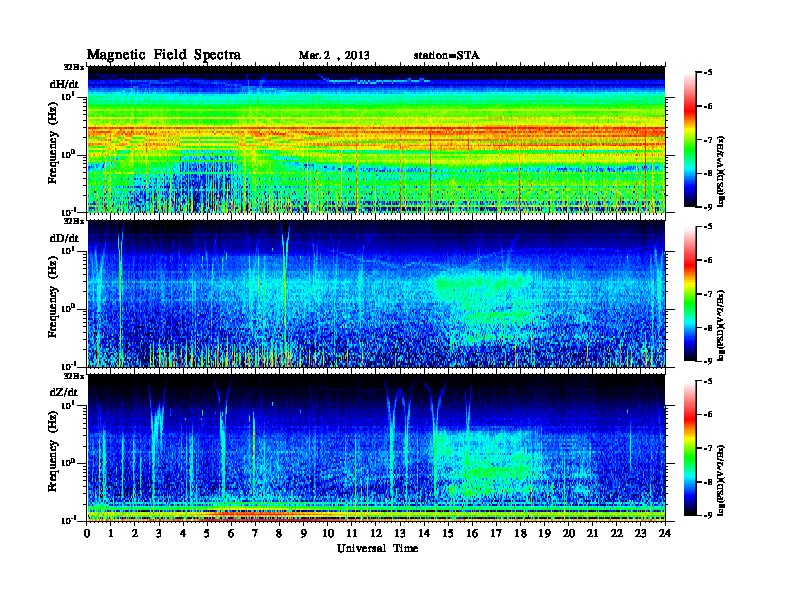Image resolution: width=792 pixels, height=612 pixels.
Task: Click hour 18 on the time axis
Action: click(520, 534)
